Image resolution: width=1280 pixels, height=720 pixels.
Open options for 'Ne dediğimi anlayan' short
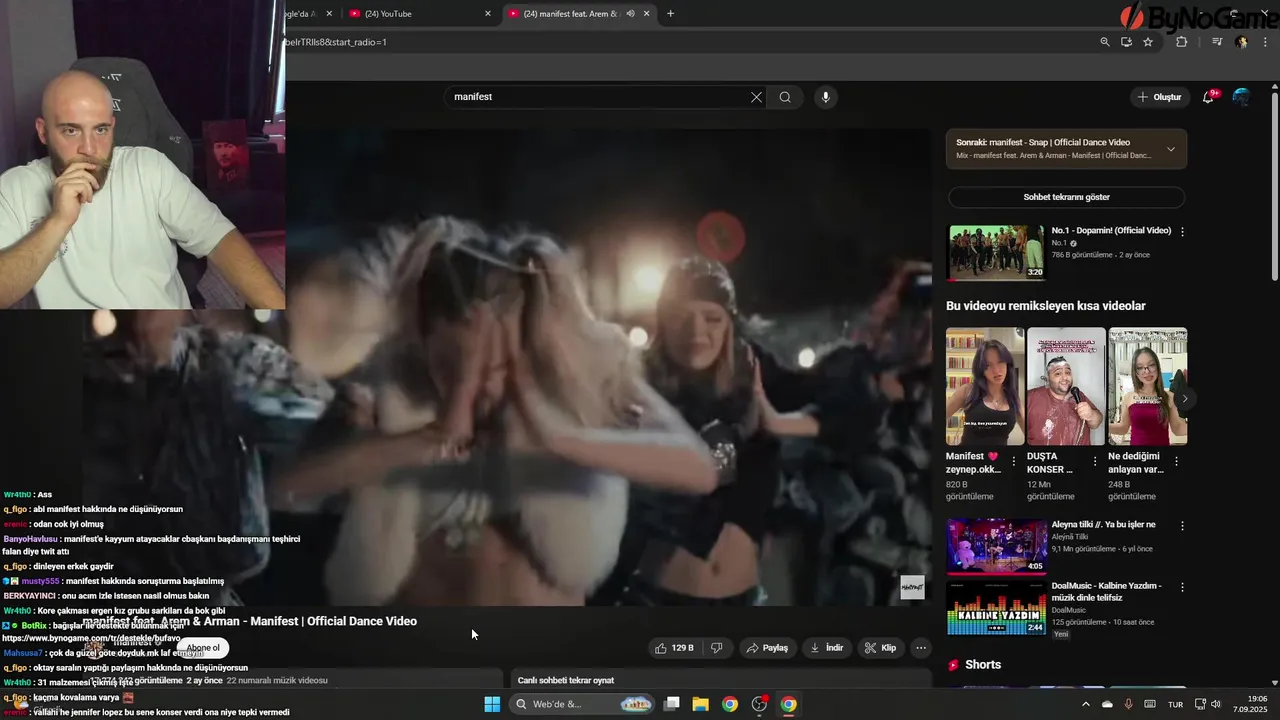pos(1176,462)
